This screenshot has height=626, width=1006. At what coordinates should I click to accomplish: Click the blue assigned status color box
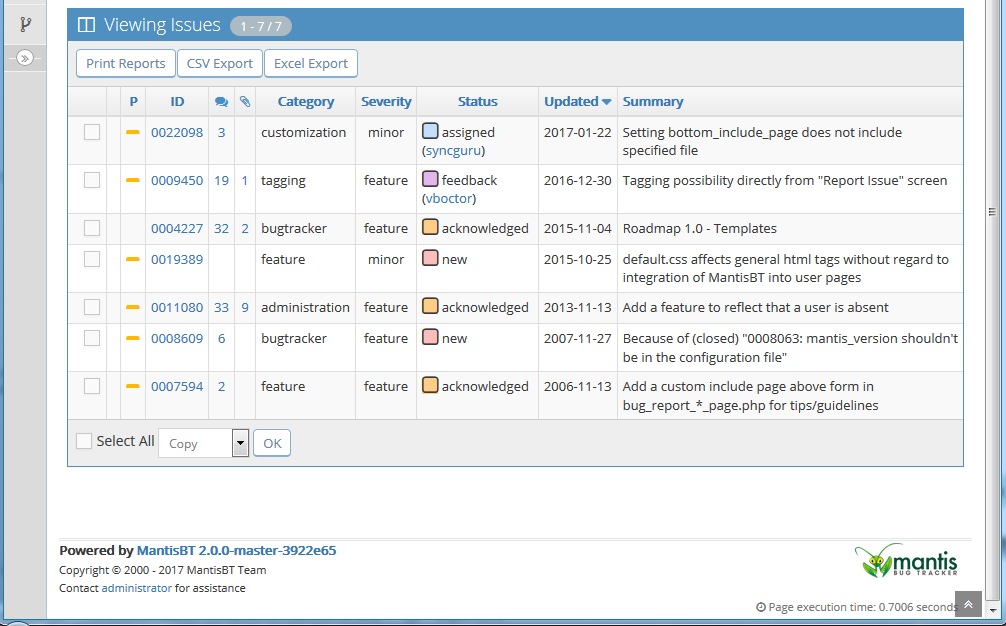(x=430, y=131)
